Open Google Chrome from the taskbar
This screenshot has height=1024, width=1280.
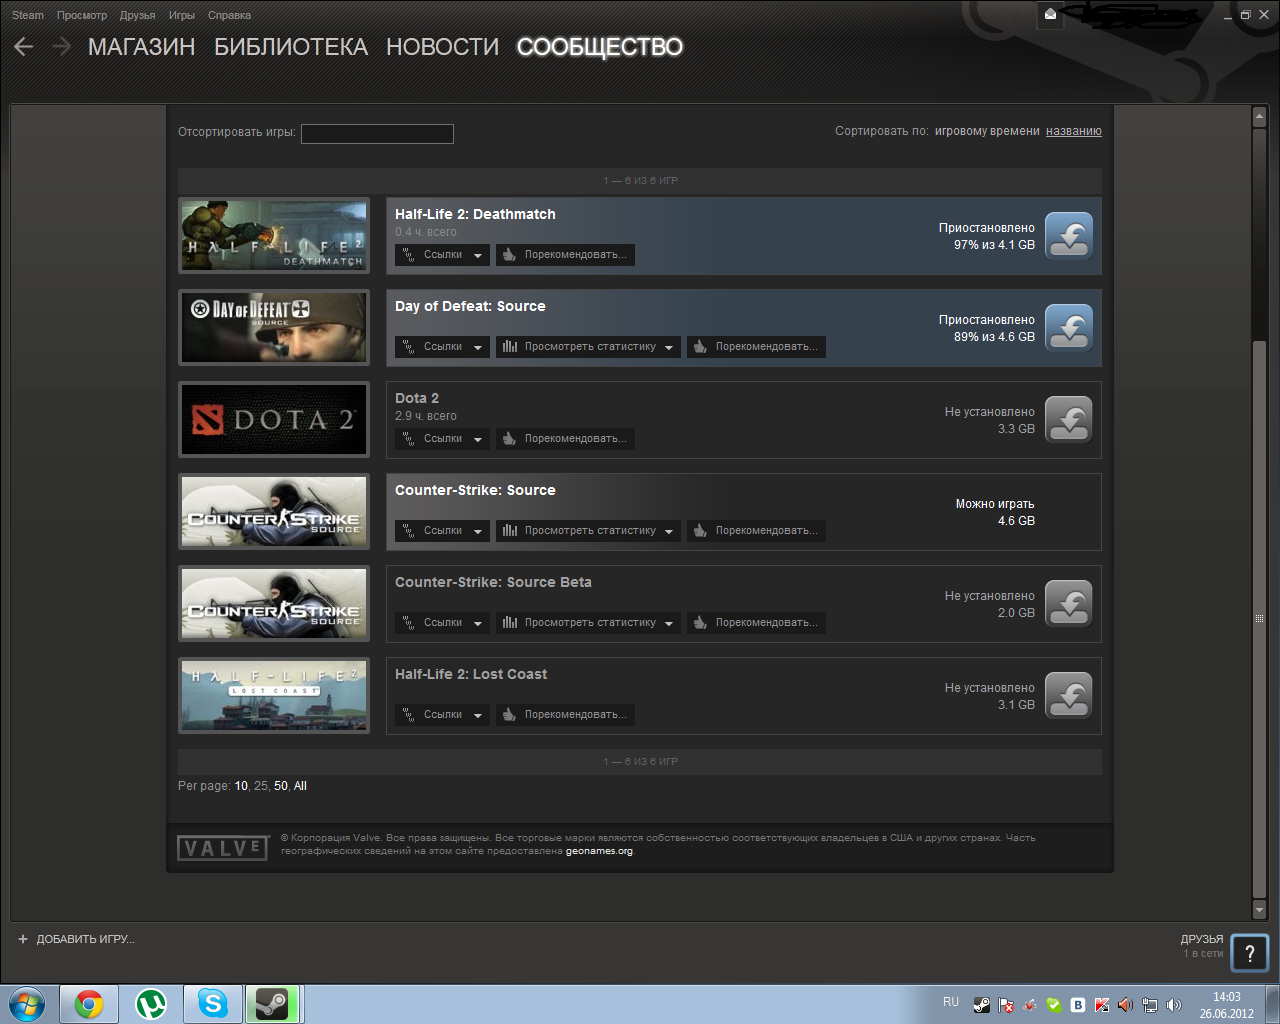(x=89, y=1003)
